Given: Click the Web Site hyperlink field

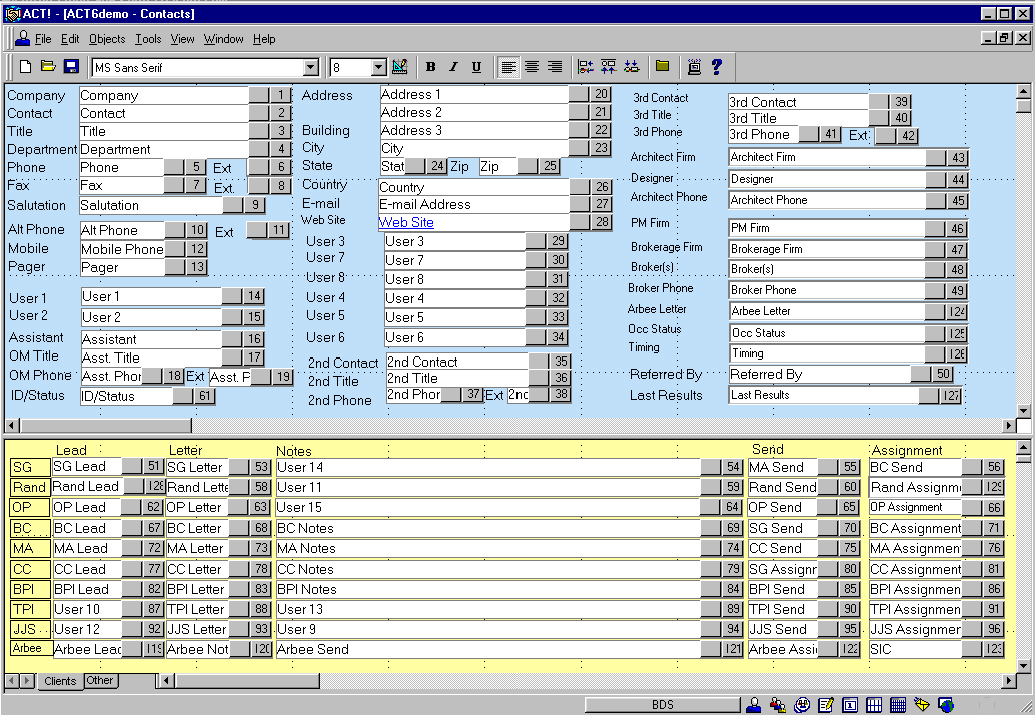Looking at the screenshot, I should coord(473,222).
